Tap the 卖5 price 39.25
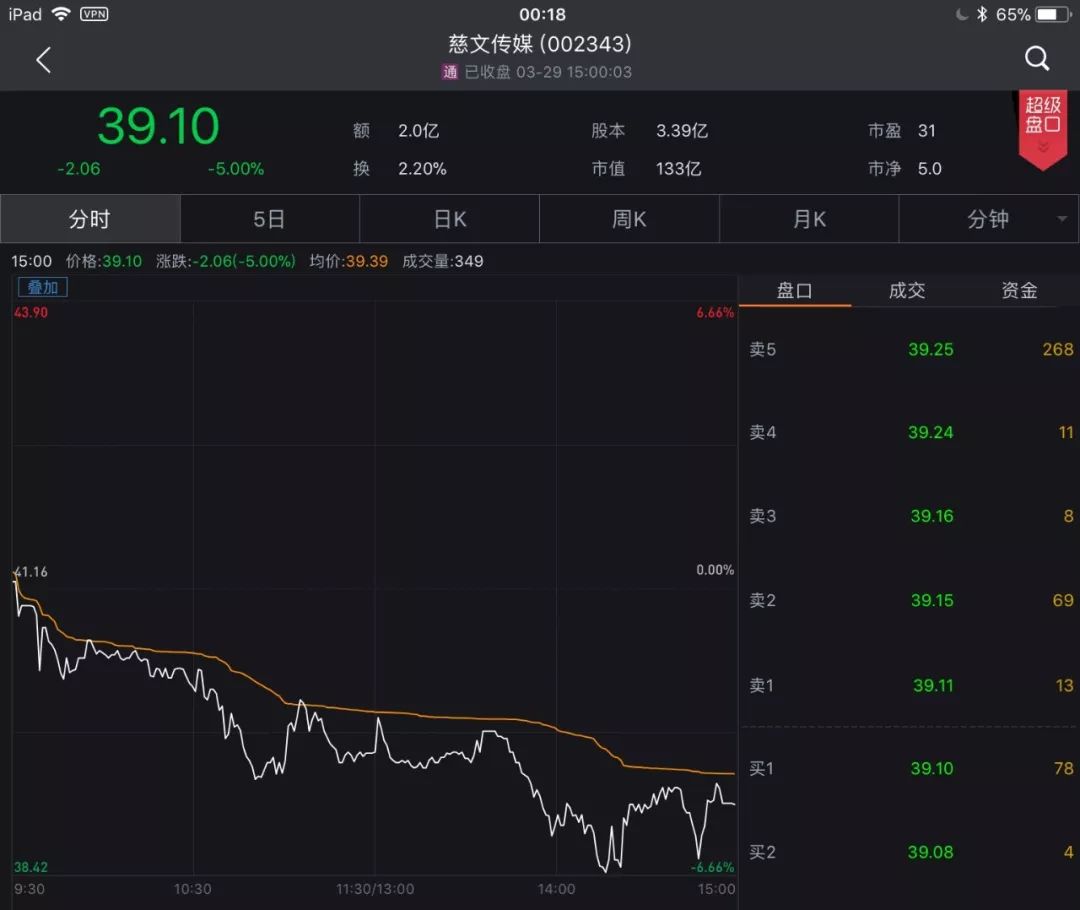 pos(931,349)
